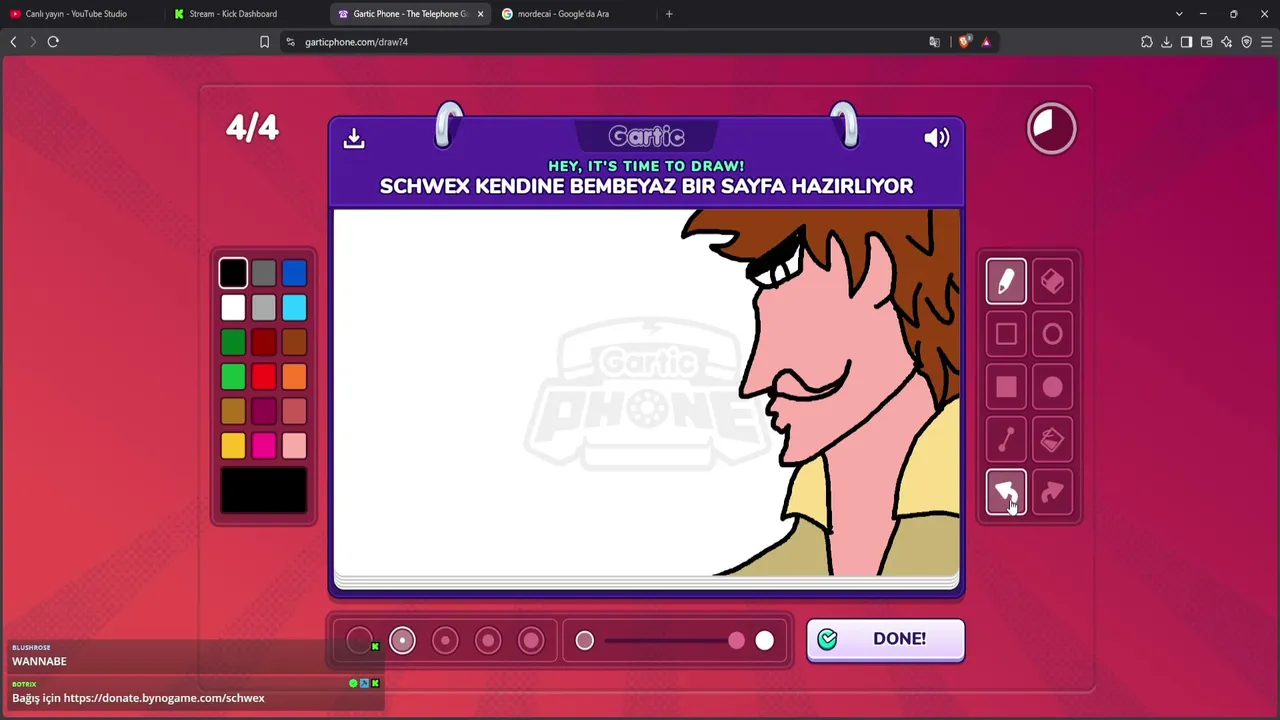Set opacity to maximum via white dot
Viewport: 1280px width, 720px height.
click(x=764, y=641)
